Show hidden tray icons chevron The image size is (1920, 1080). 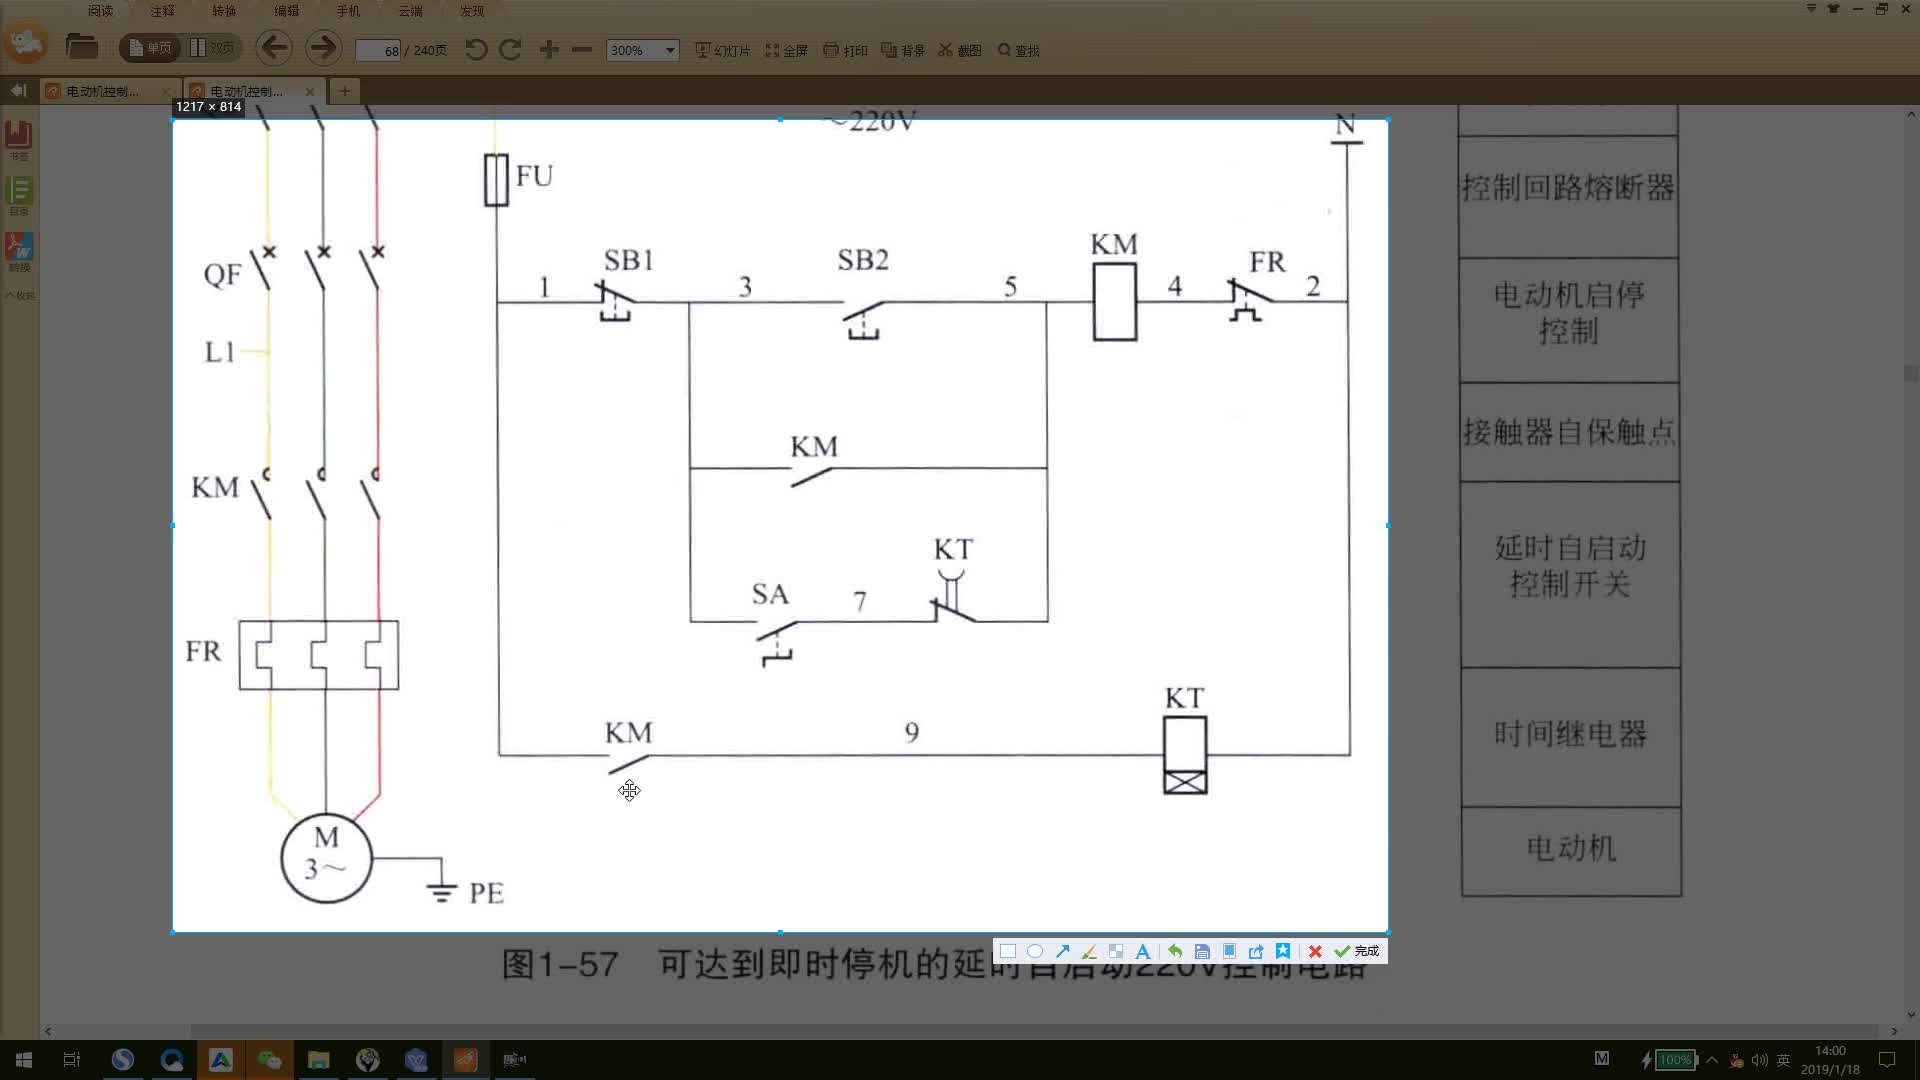[x=1713, y=1060]
